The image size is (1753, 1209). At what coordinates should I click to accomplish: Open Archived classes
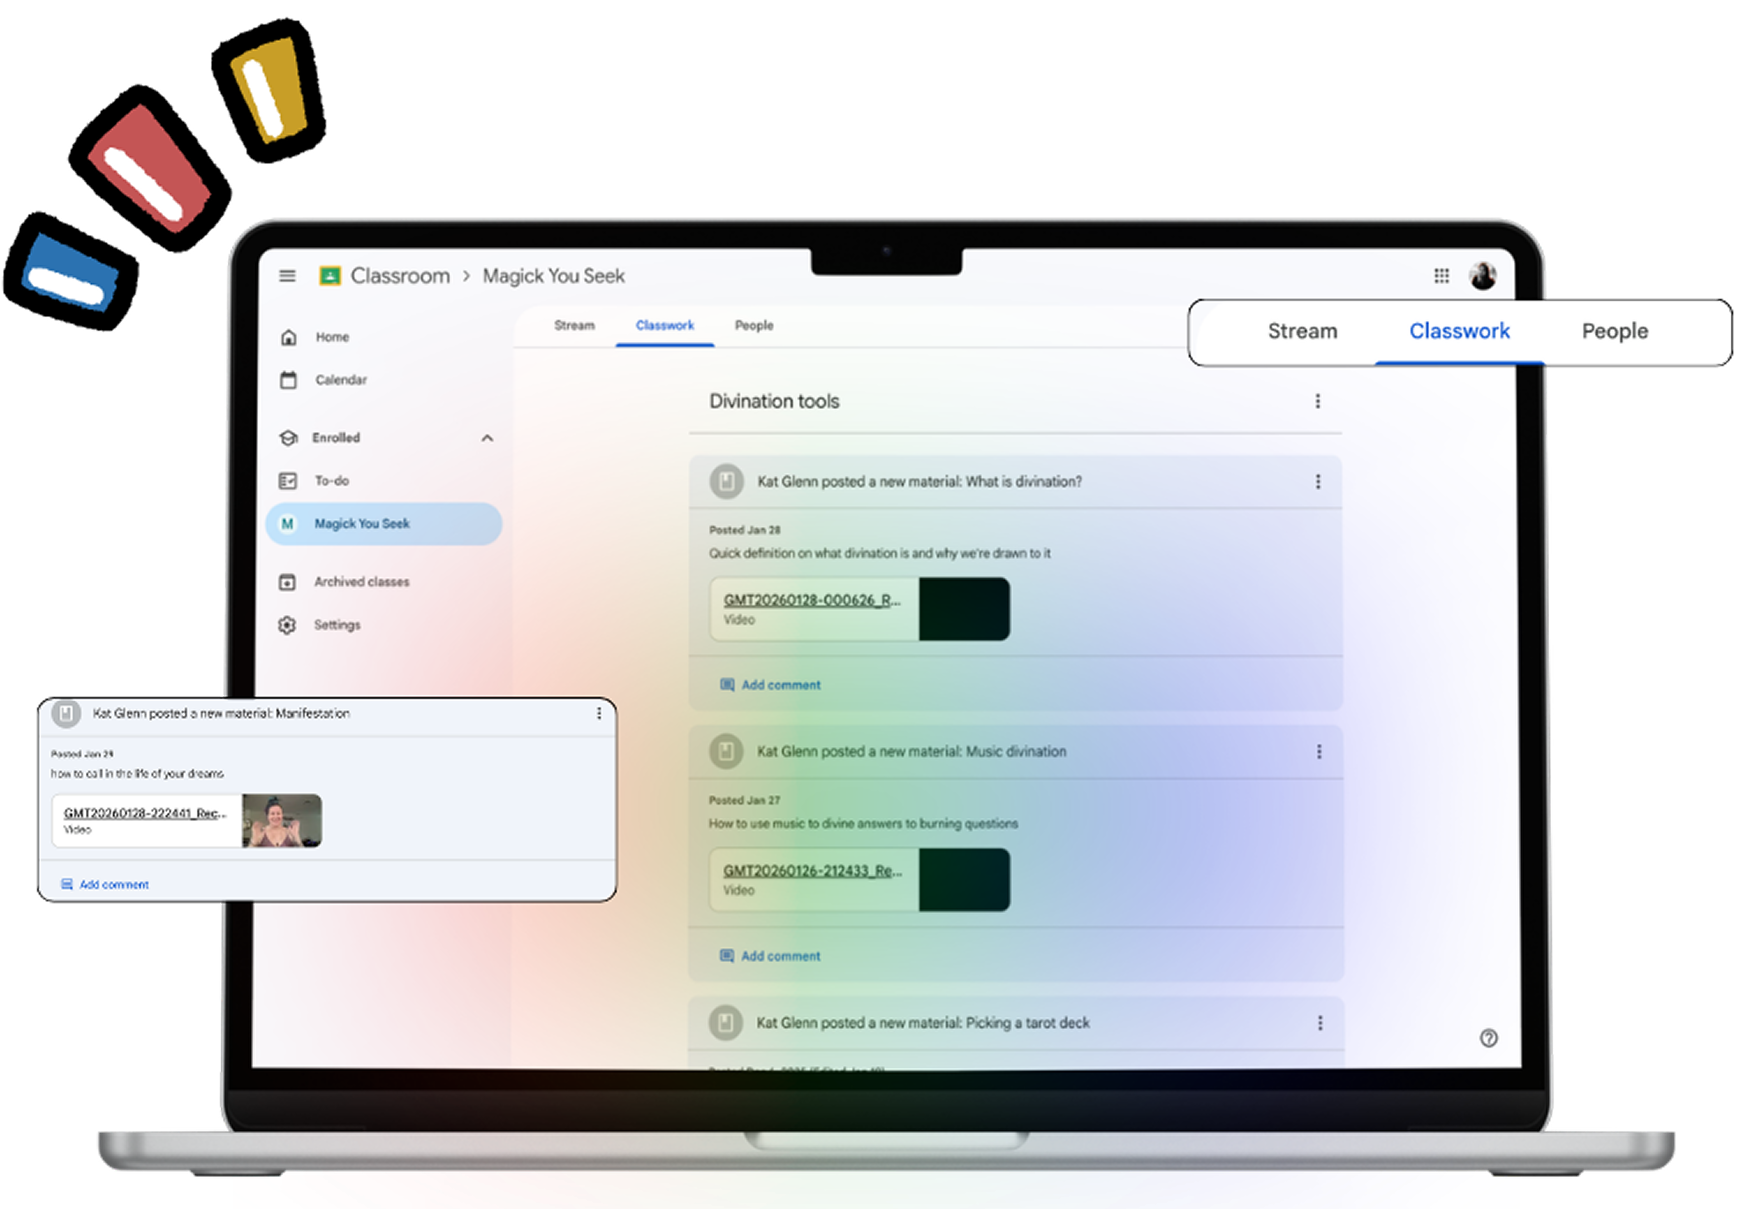tap(361, 582)
